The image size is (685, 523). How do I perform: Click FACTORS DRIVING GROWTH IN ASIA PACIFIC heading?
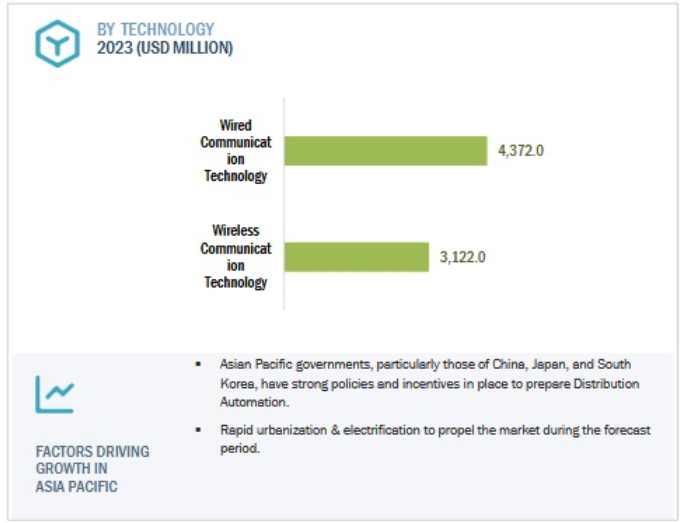coord(92,468)
